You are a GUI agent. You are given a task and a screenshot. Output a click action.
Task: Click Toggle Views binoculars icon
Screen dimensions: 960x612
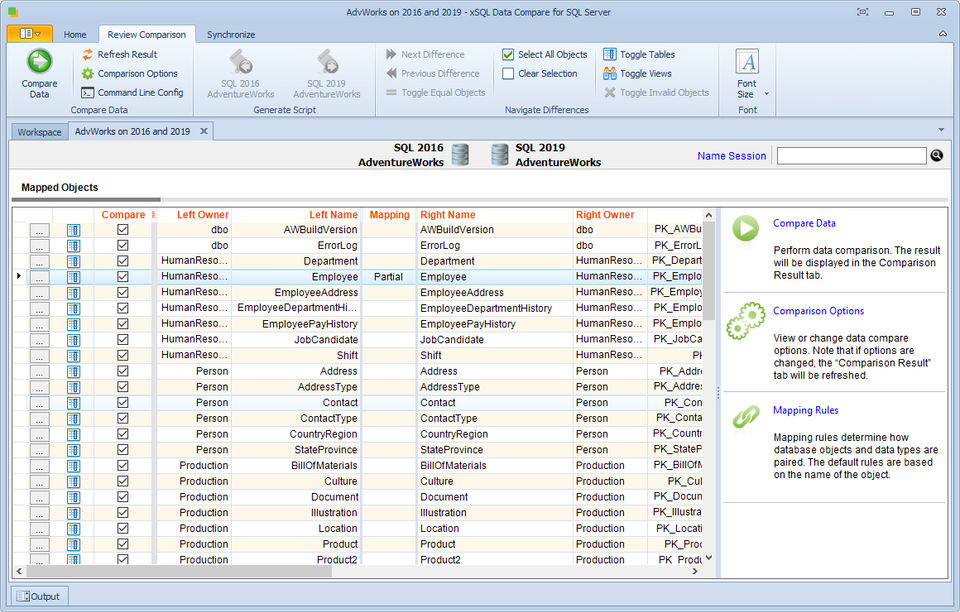tap(610, 73)
